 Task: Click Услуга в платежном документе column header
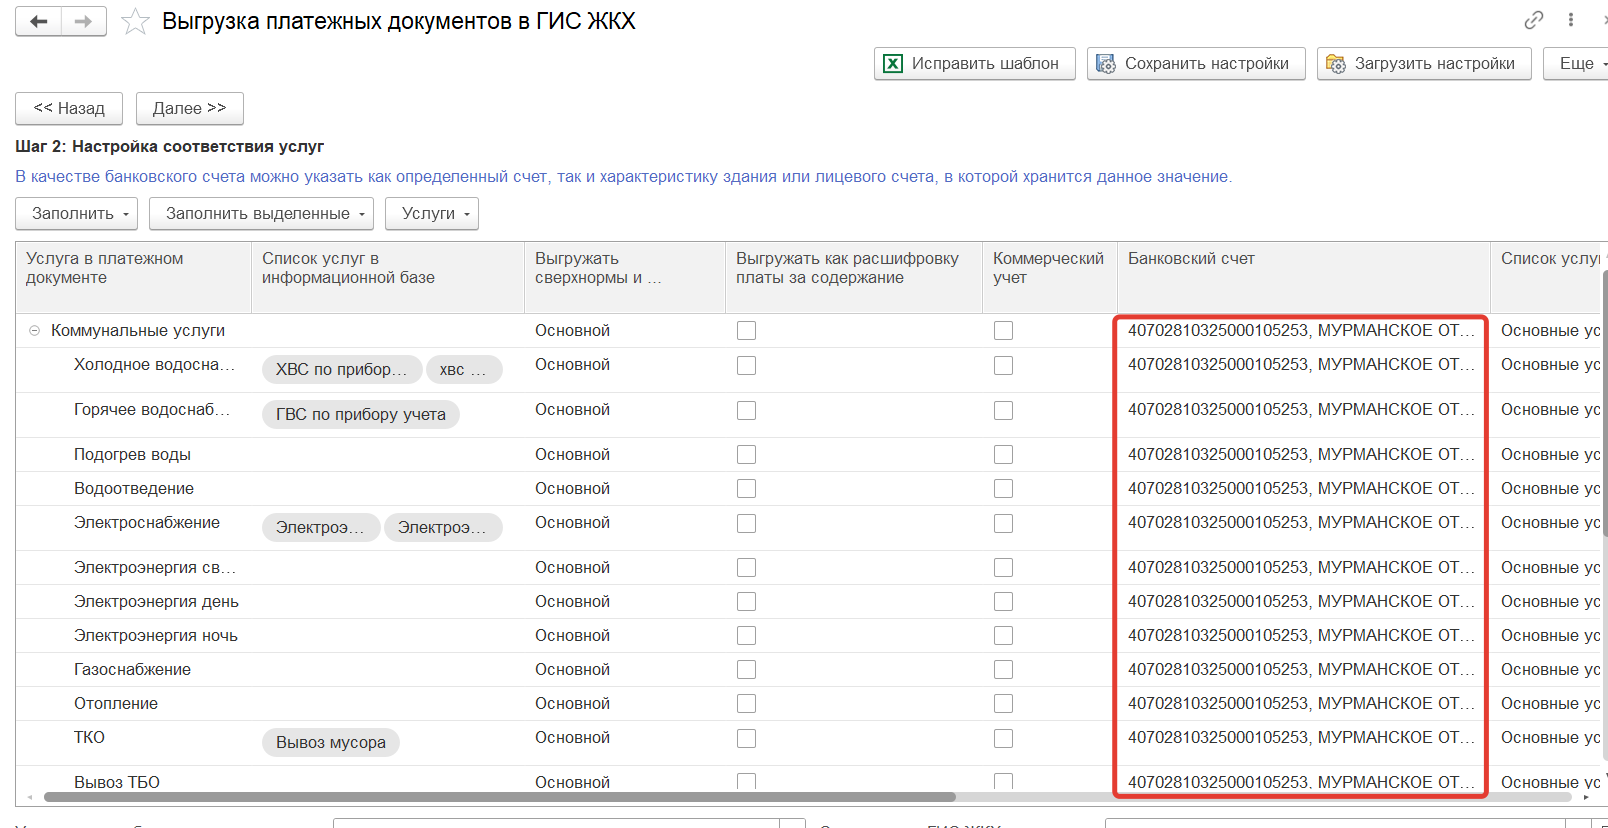133,277
